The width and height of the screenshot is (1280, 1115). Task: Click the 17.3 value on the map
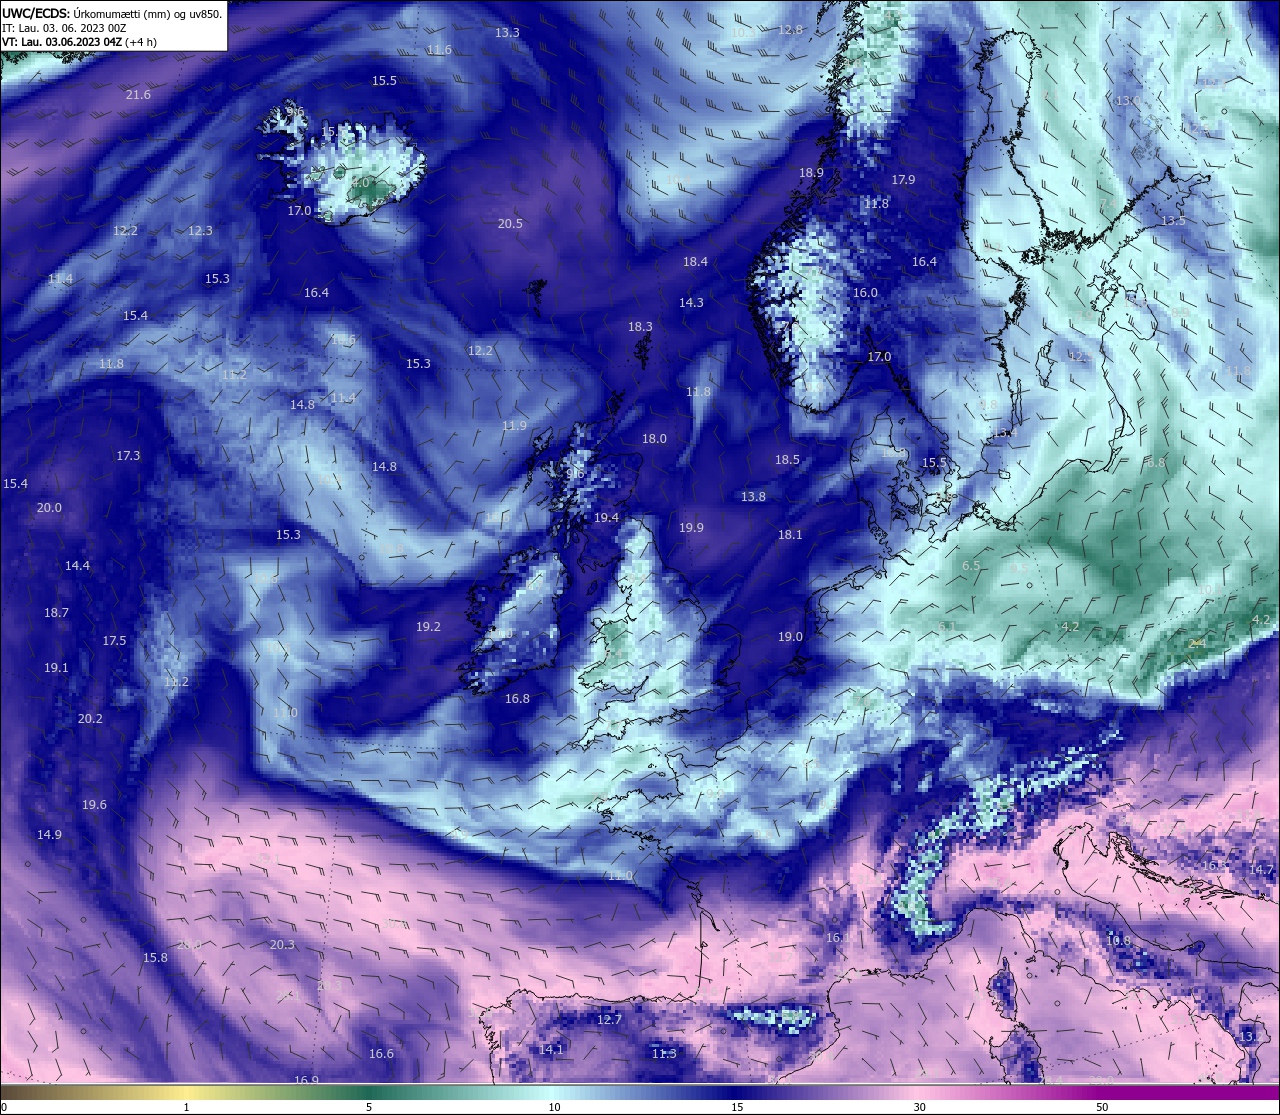(128, 456)
